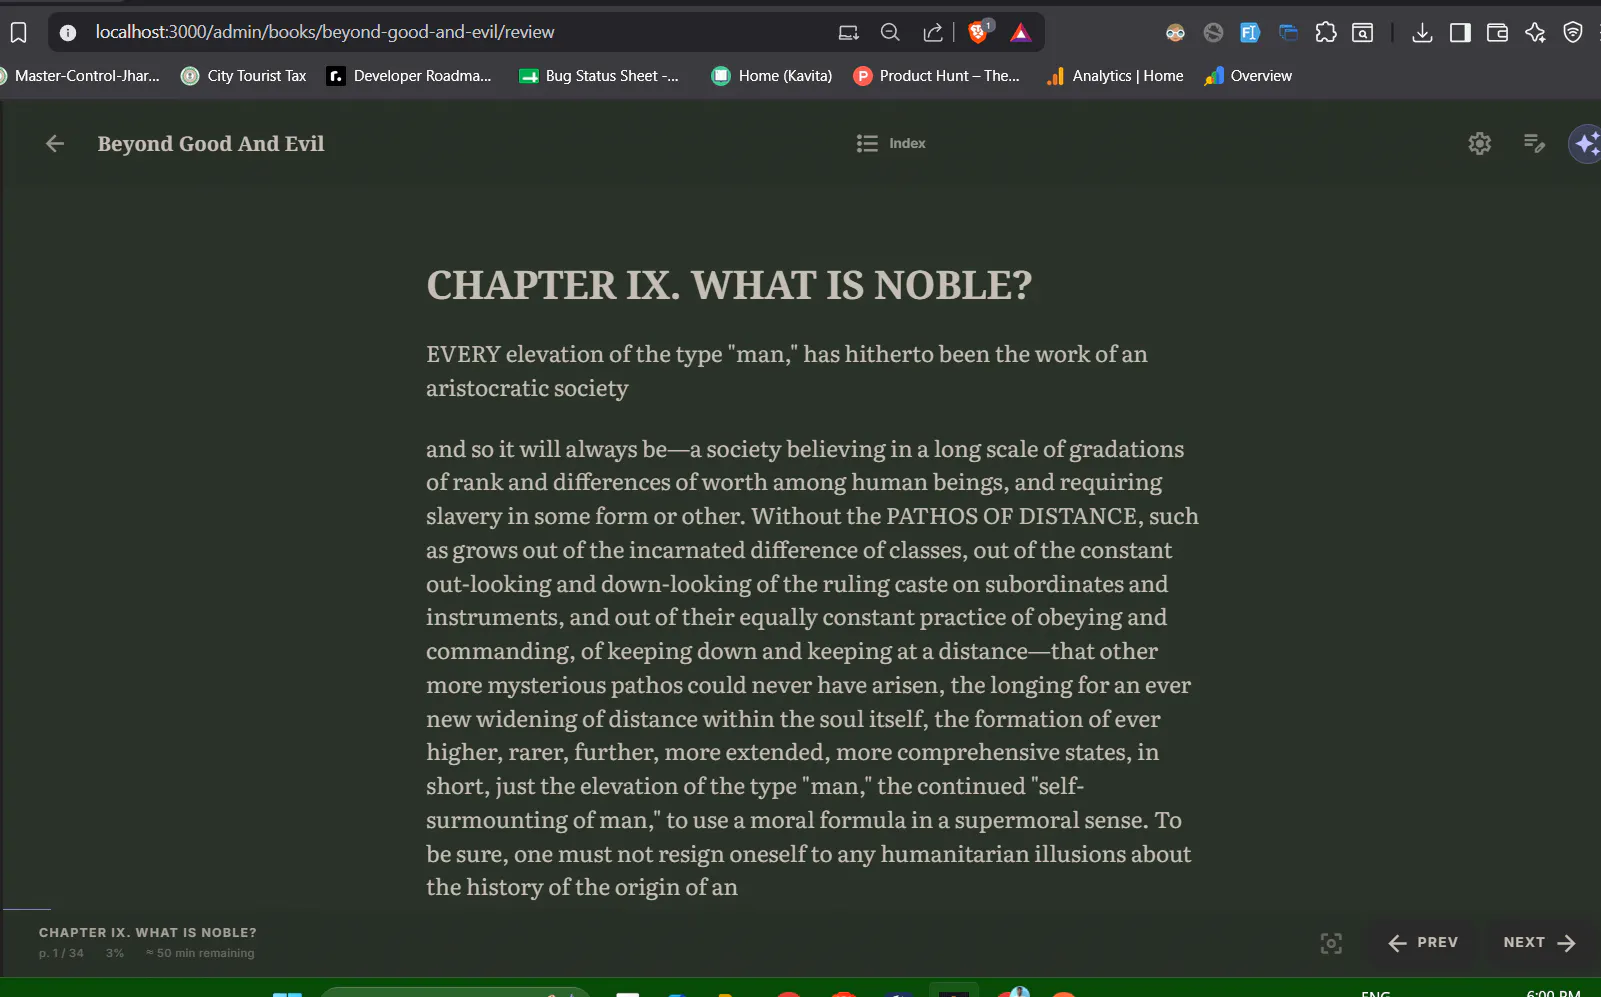This screenshot has width=1601, height=997.
Task: Open Brave Wallet icon
Action: pos(1497,33)
